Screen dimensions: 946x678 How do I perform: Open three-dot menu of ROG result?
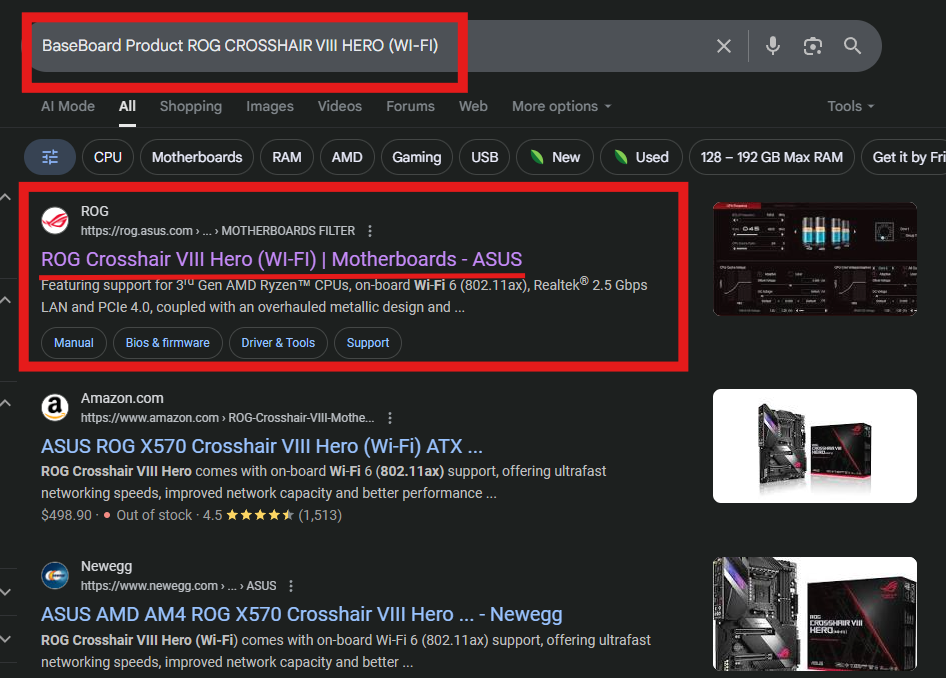[370, 231]
